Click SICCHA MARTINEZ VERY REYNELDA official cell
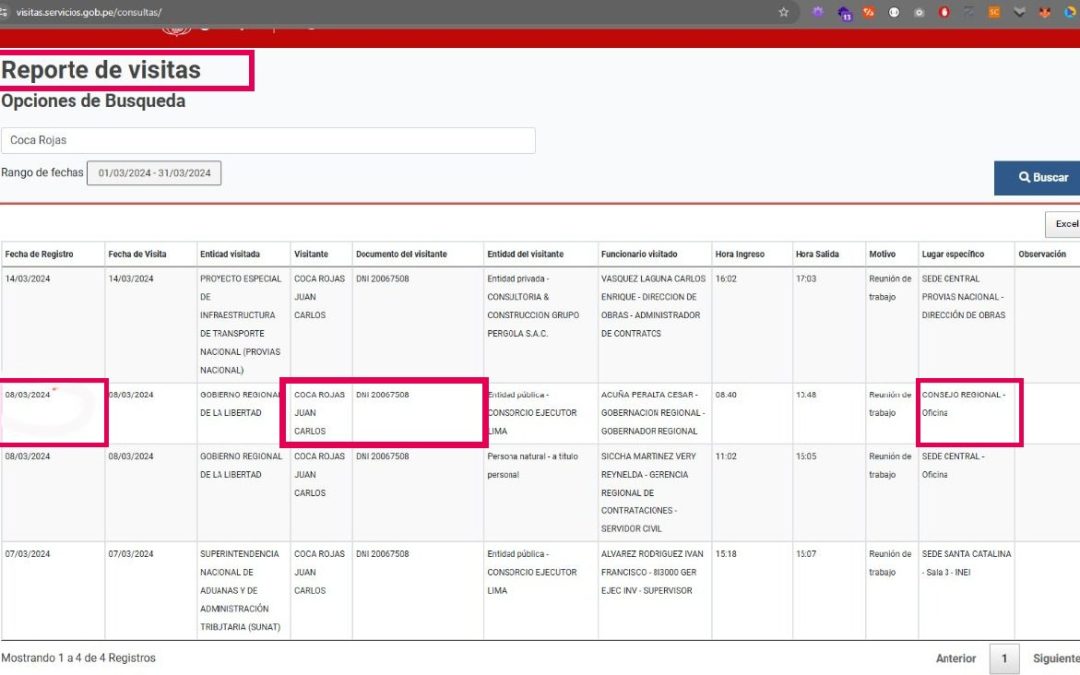Screen dimensions: 1080x675 (654, 492)
